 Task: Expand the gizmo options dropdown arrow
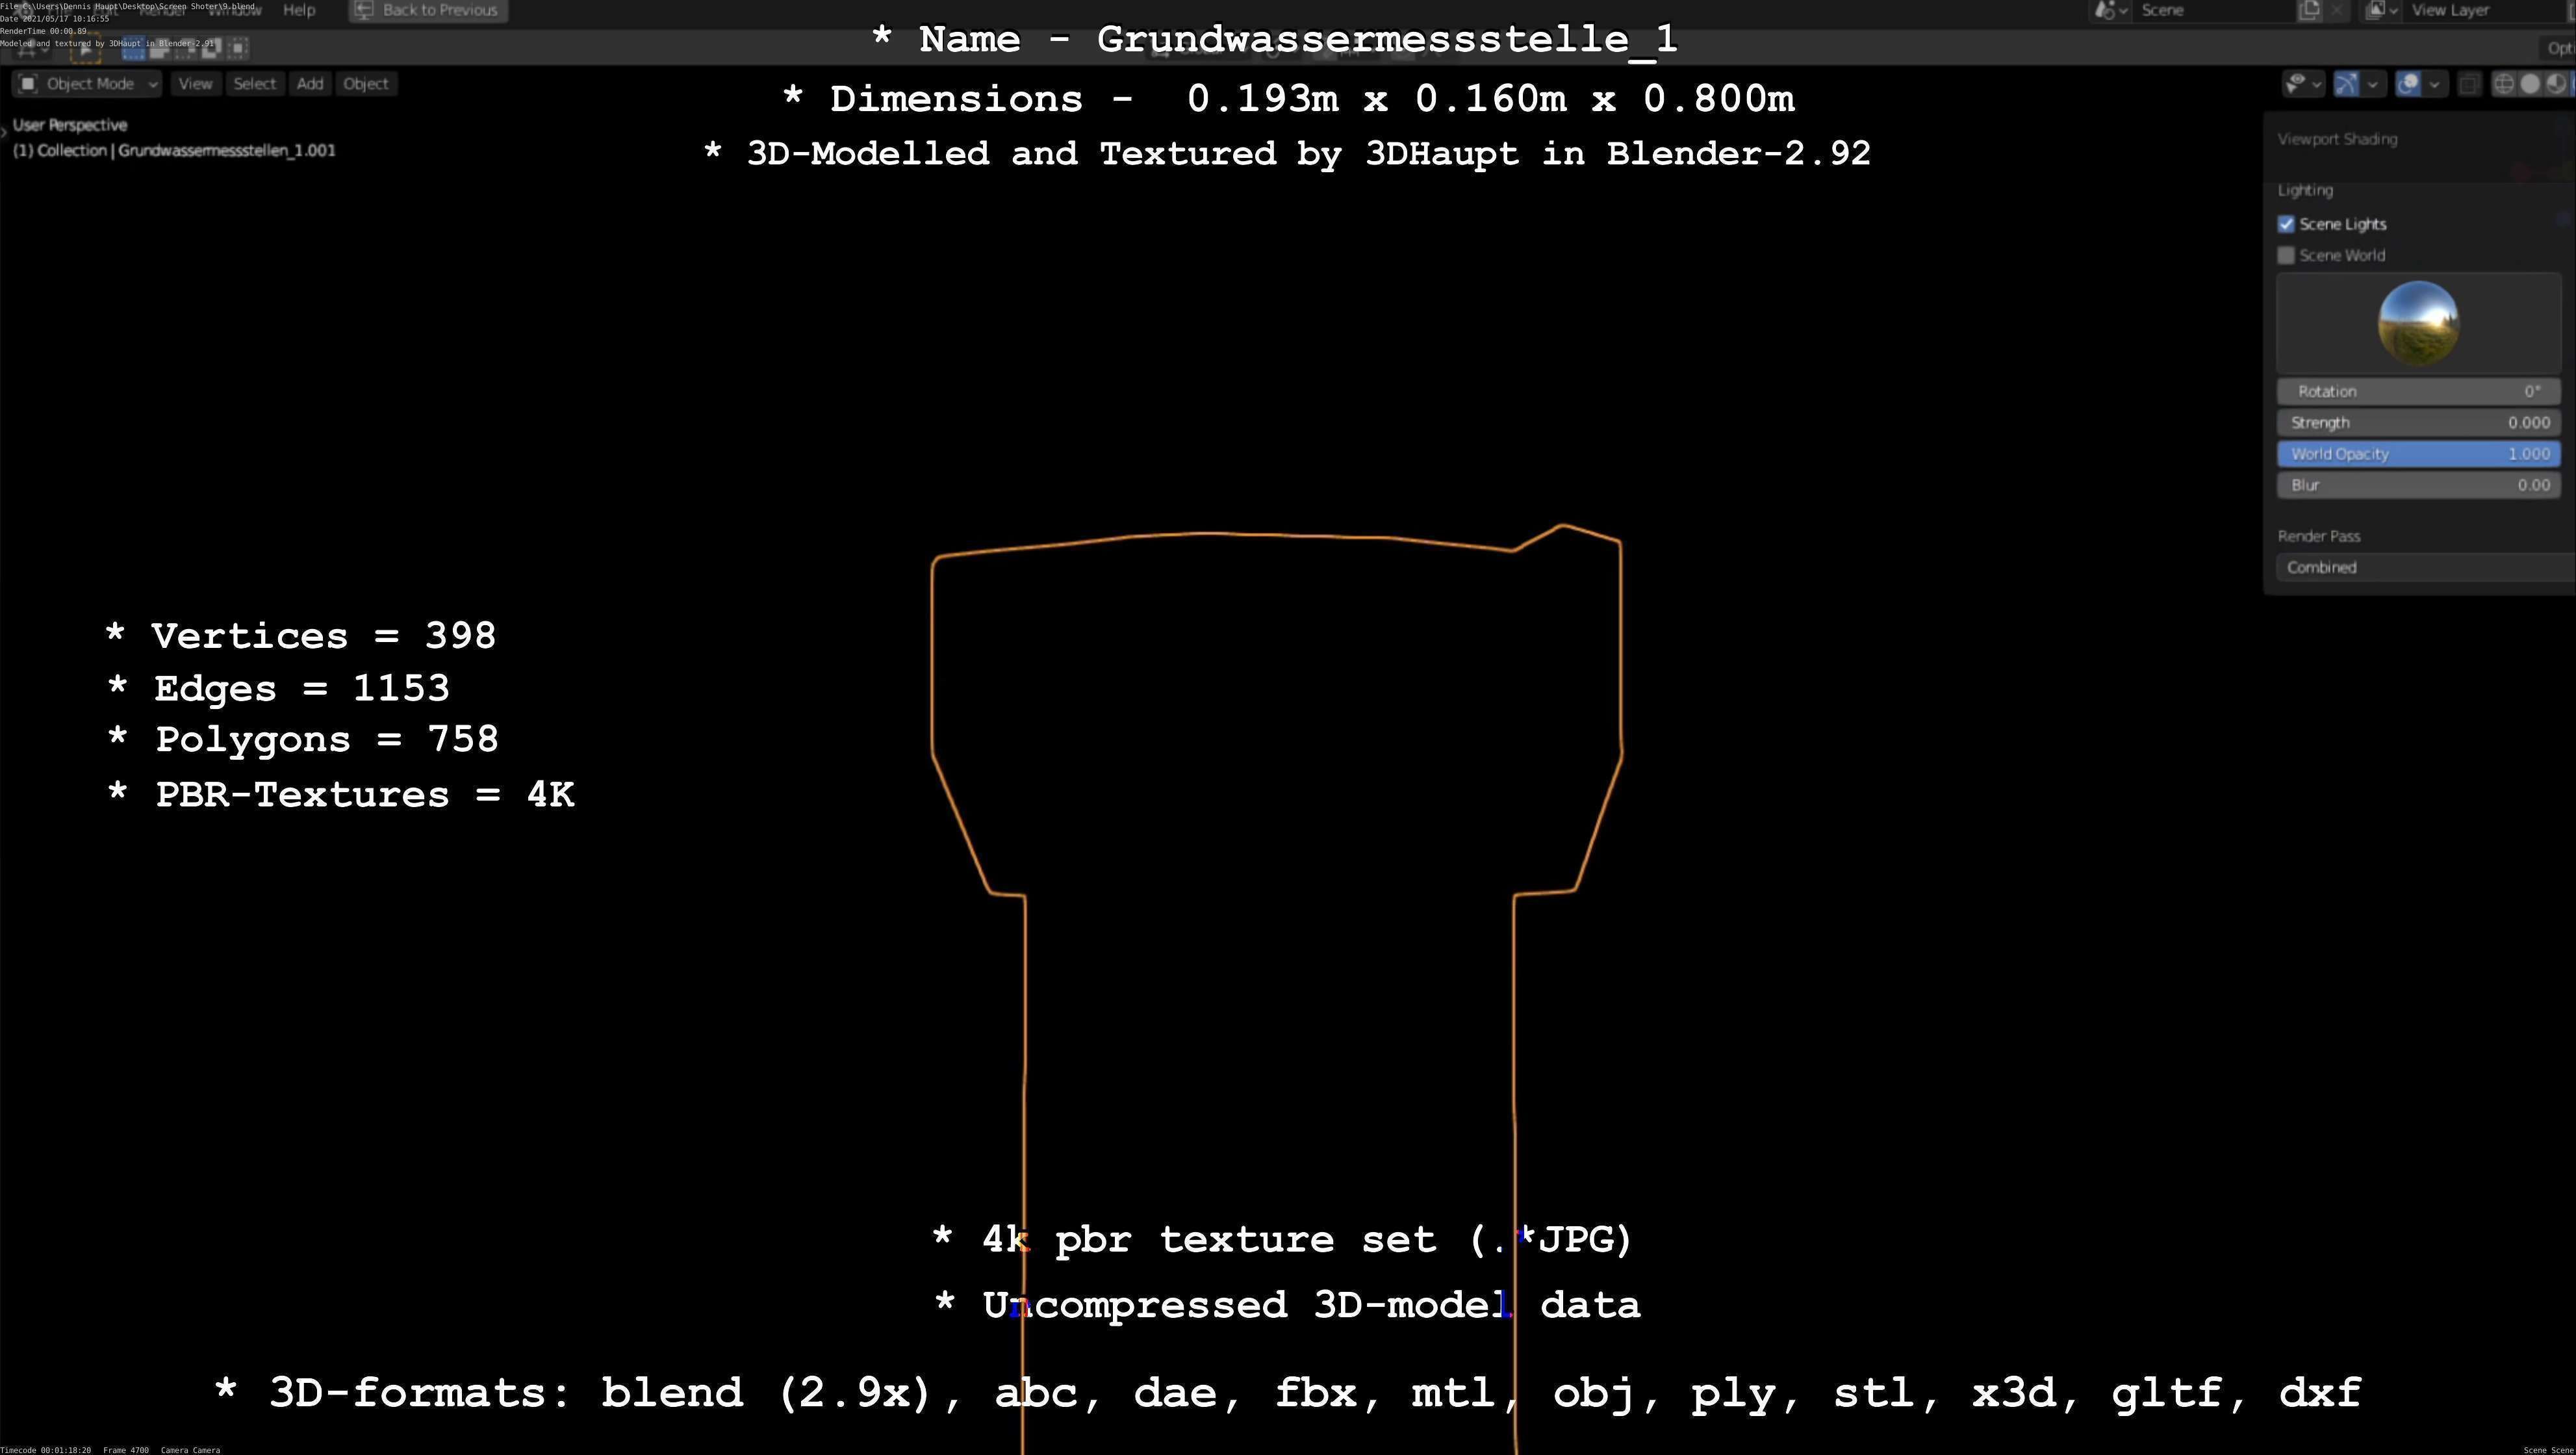[x=2372, y=84]
